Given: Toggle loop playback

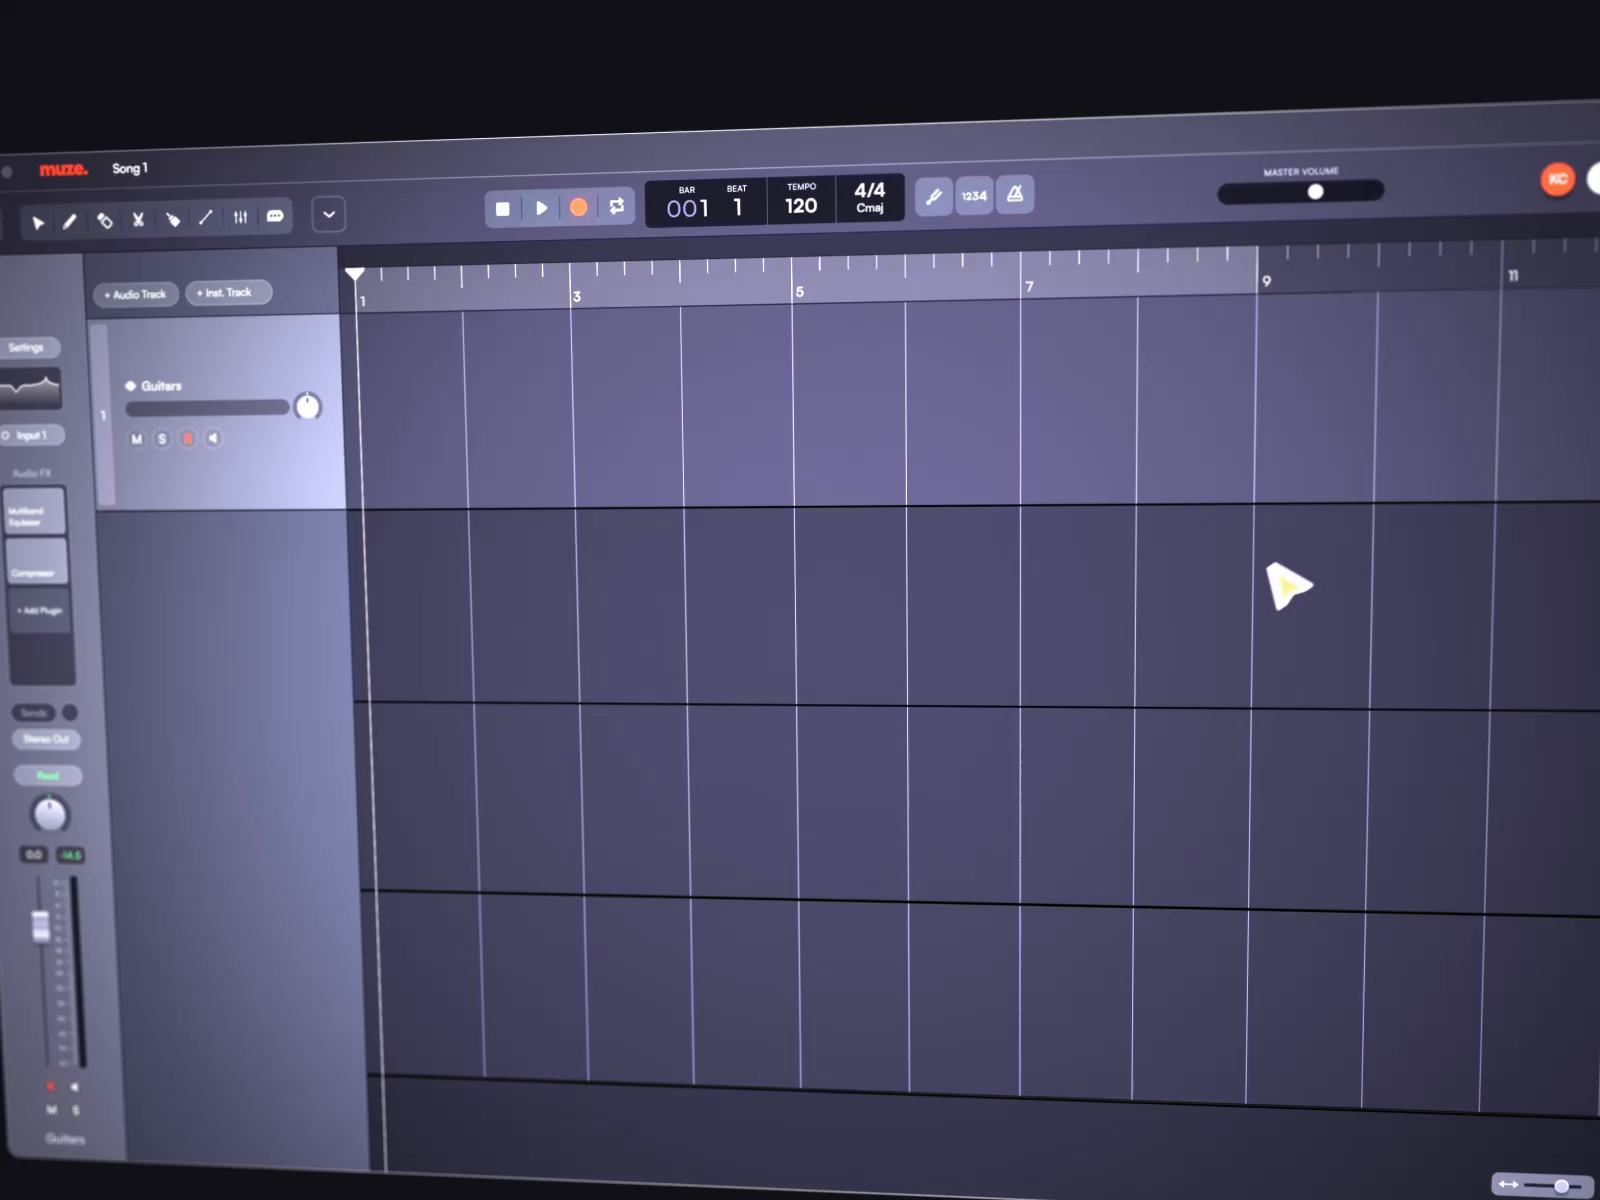Looking at the screenshot, I should (617, 206).
